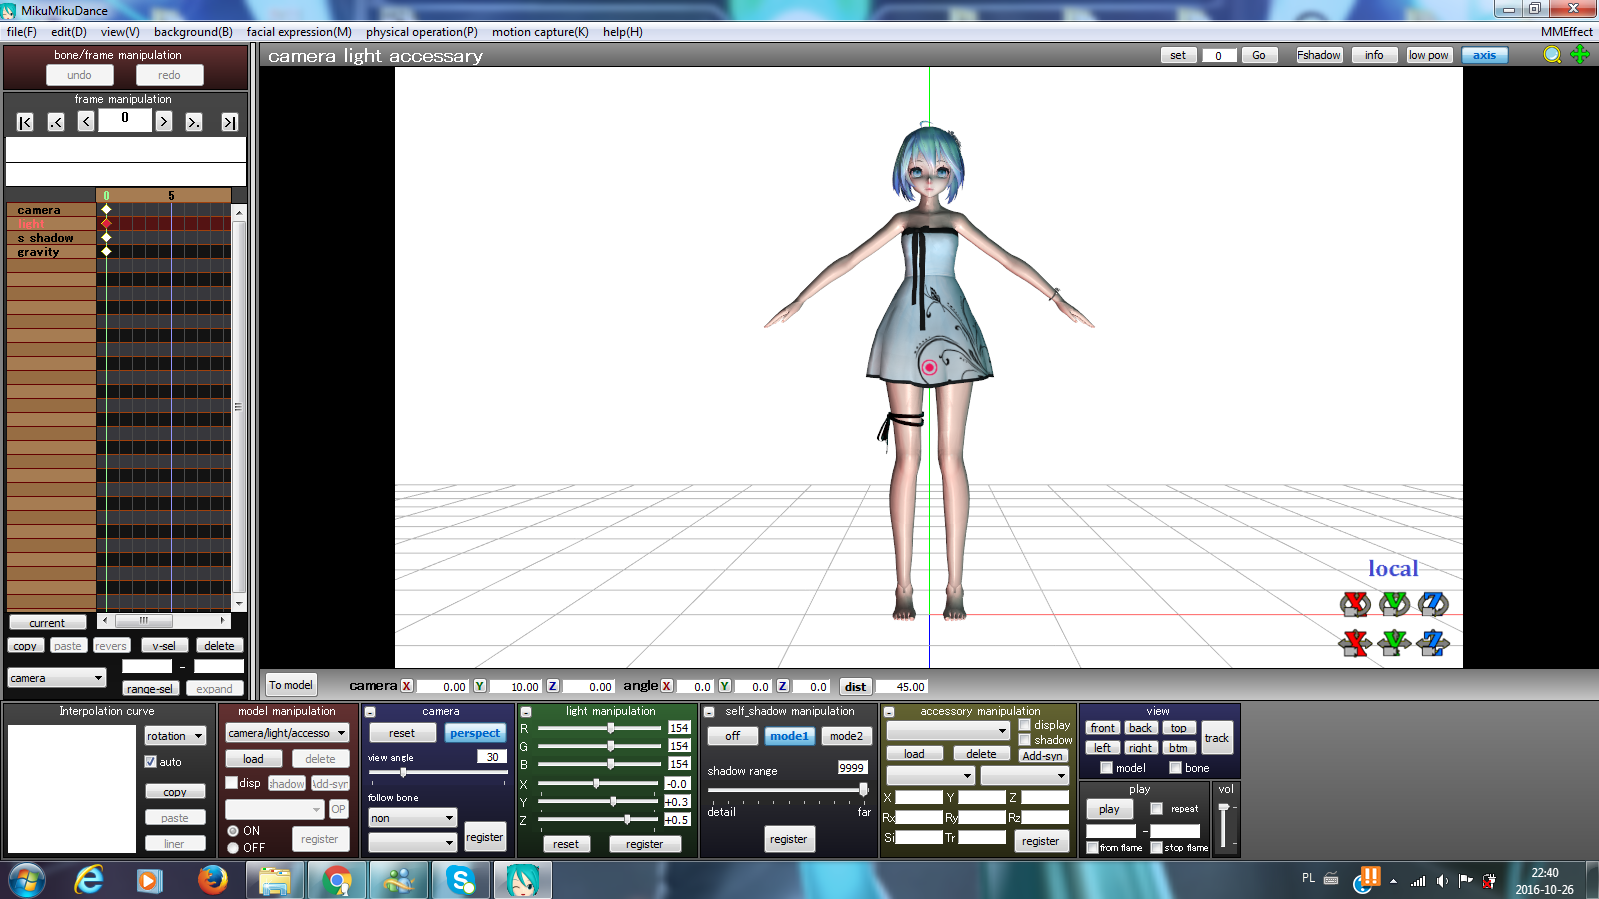Click the green move cross icon
This screenshot has height=899, width=1599.
point(1580,55)
